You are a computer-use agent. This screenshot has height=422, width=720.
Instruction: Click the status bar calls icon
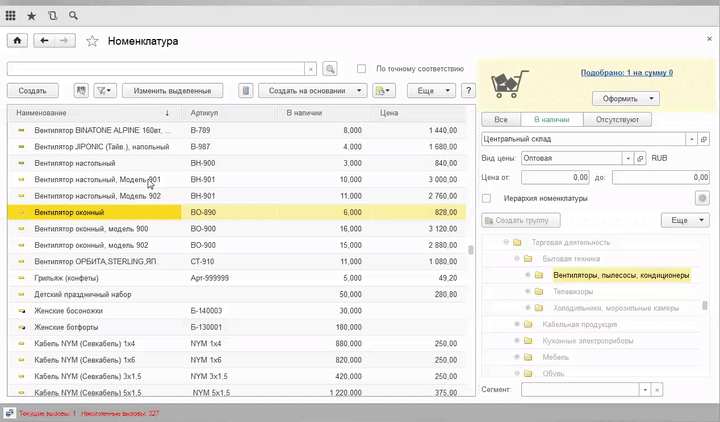(9, 413)
